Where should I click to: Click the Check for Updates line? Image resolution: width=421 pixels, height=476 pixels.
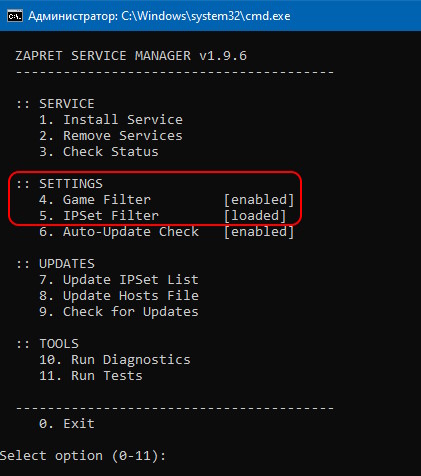pos(119,312)
